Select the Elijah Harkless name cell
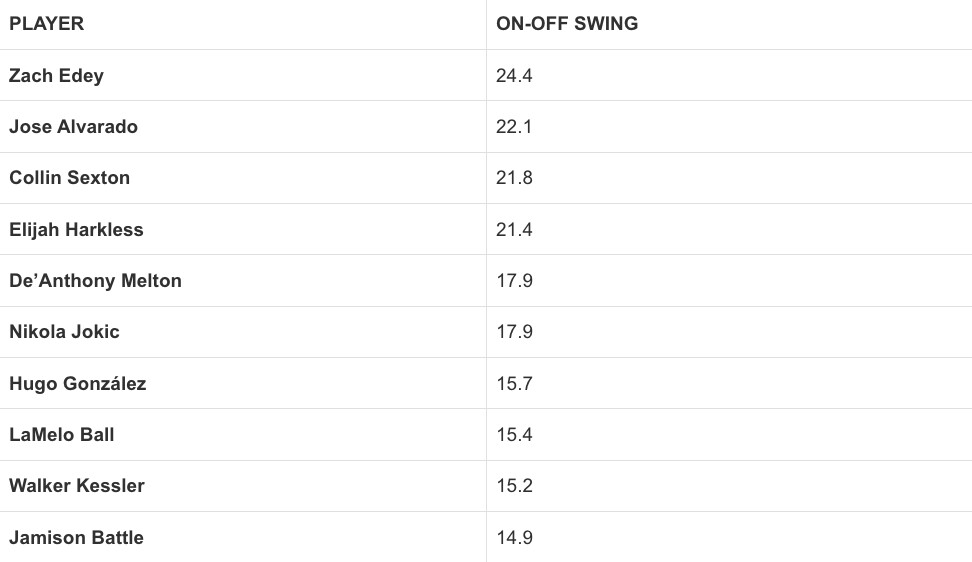Image resolution: width=972 pixels, height=562 pixels. (x=77, y=230)
